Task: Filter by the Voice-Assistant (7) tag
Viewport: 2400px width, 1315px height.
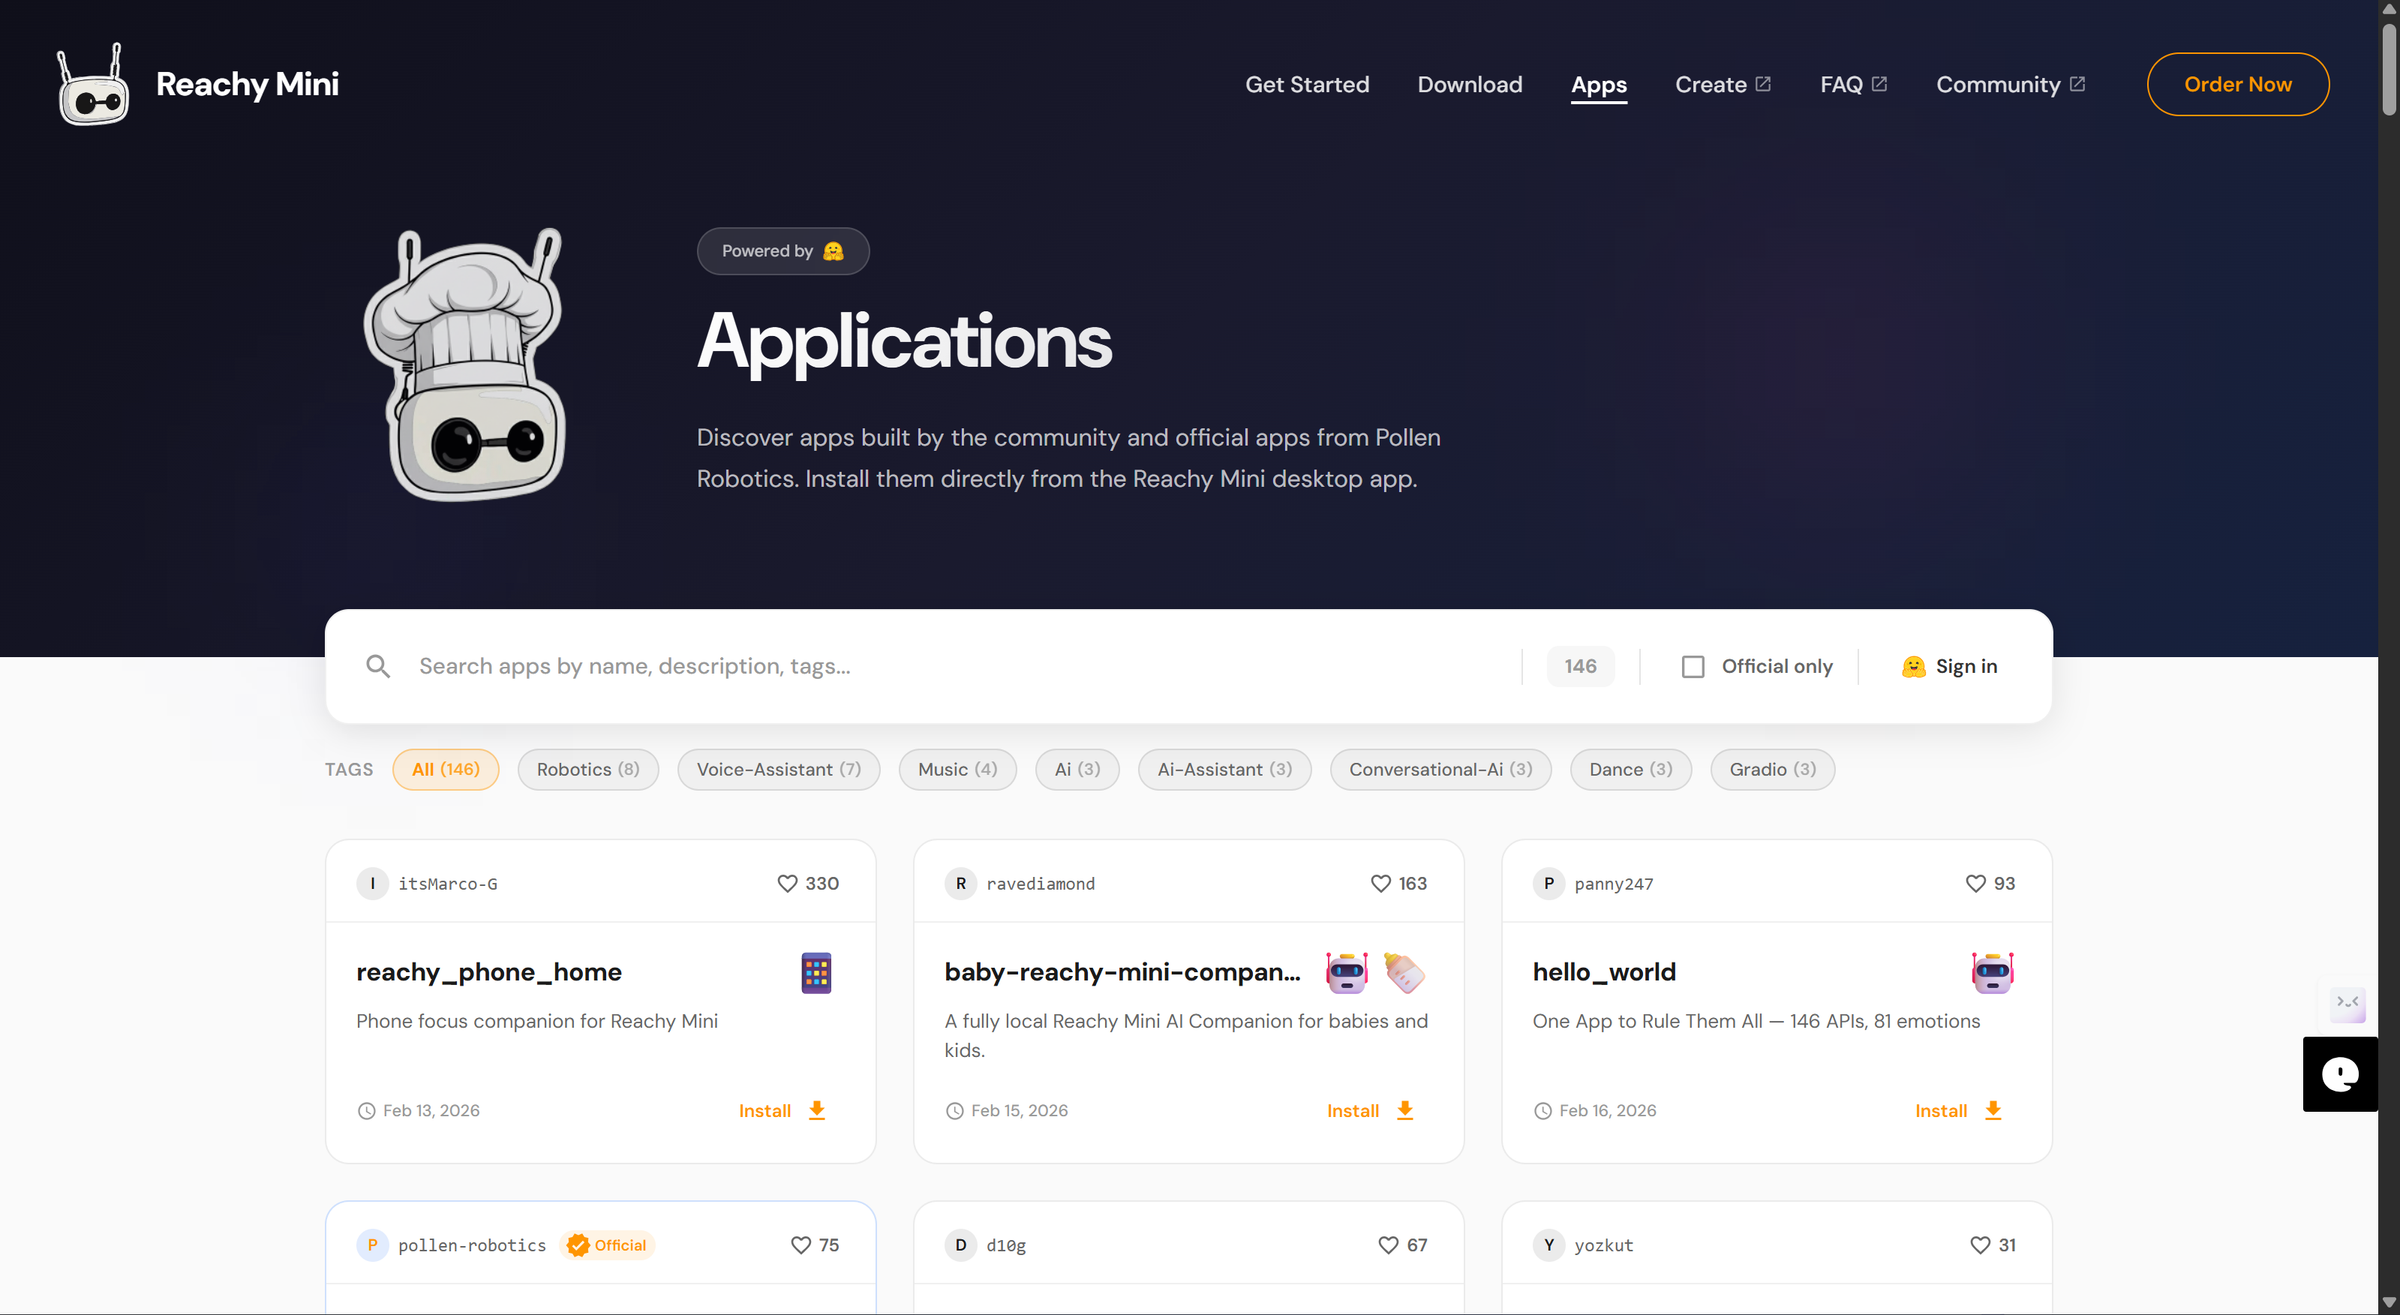Action: click(x=778, y=770)
